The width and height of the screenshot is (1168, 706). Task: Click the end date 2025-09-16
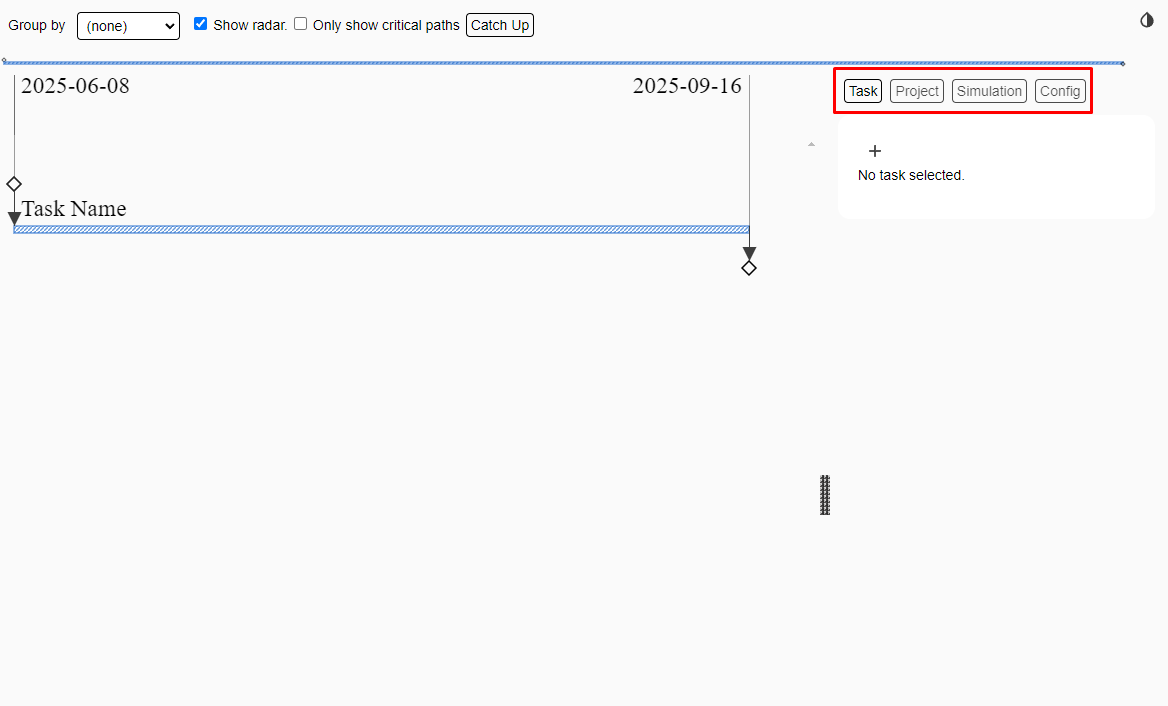pyautogui.click(x=687, y=86)
